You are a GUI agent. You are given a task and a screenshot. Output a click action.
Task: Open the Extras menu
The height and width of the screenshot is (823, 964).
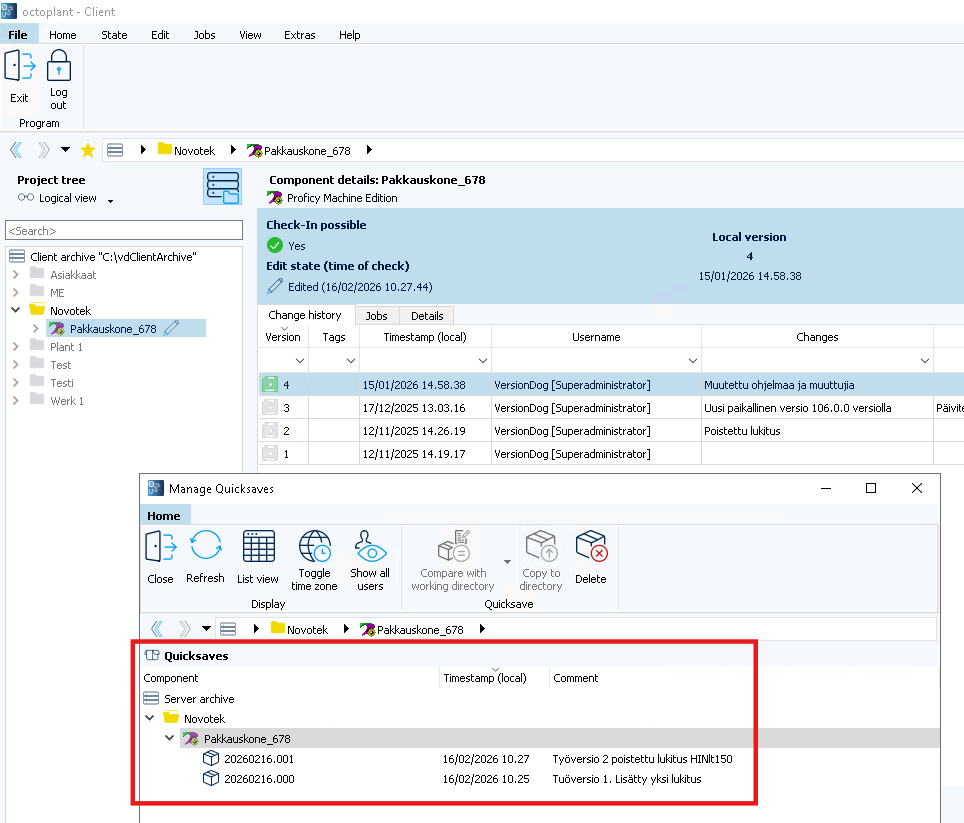tap(299, 35)
